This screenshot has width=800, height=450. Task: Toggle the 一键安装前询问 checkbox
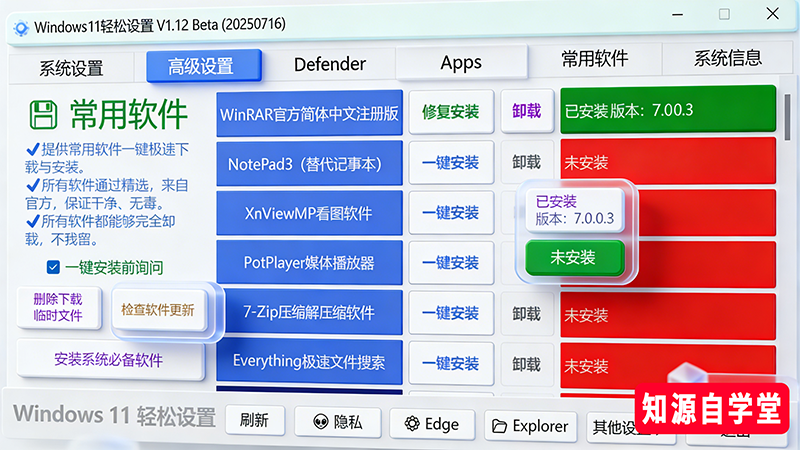(53, 267)
